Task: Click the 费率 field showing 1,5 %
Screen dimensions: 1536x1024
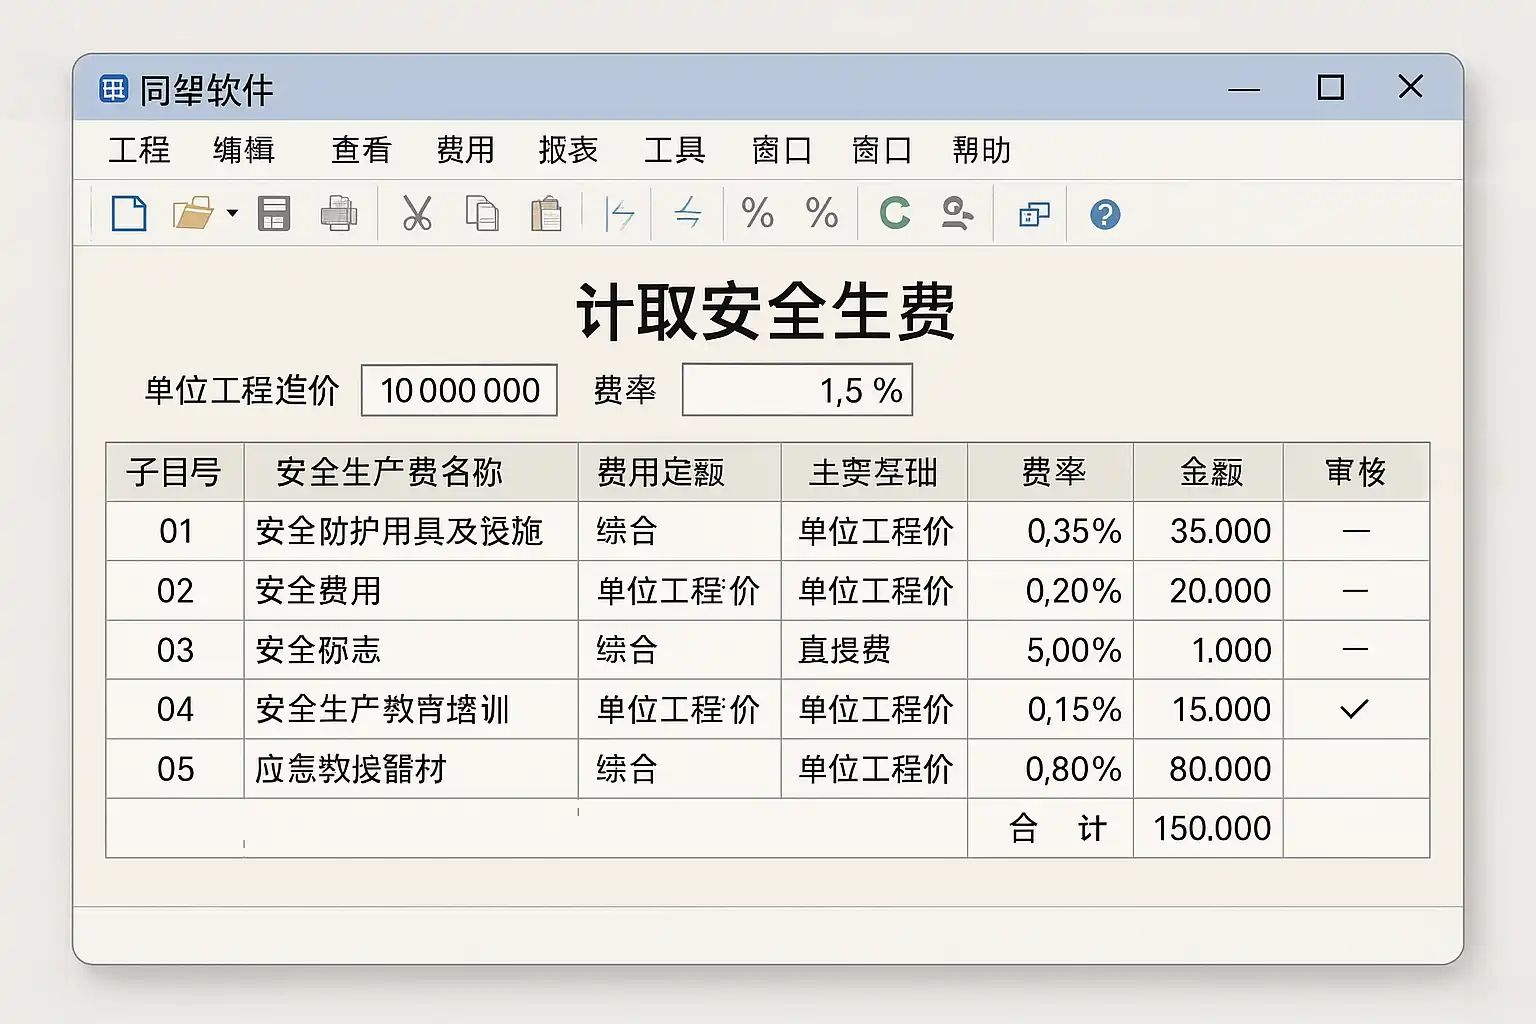Action: (x=797, y=390)
